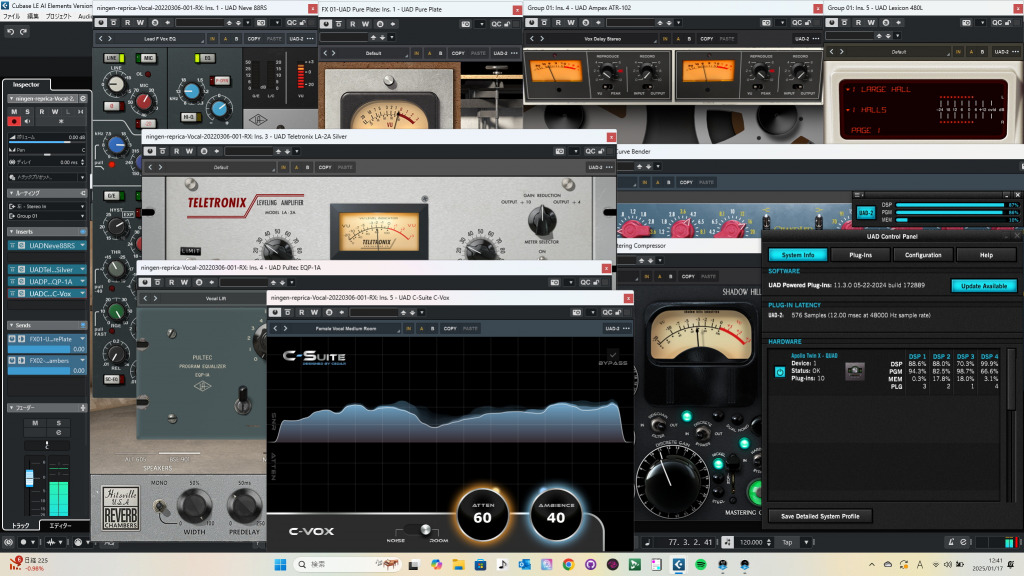Image resolution: width=1024 pixels, height=576 pixels.
Task: Click the C-Vox NOISE/ROOM slider
Action: 423,529
